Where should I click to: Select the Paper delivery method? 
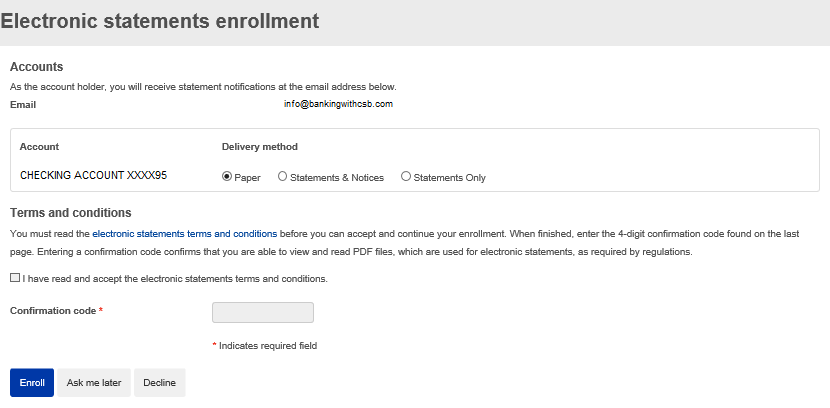[227, 177]
